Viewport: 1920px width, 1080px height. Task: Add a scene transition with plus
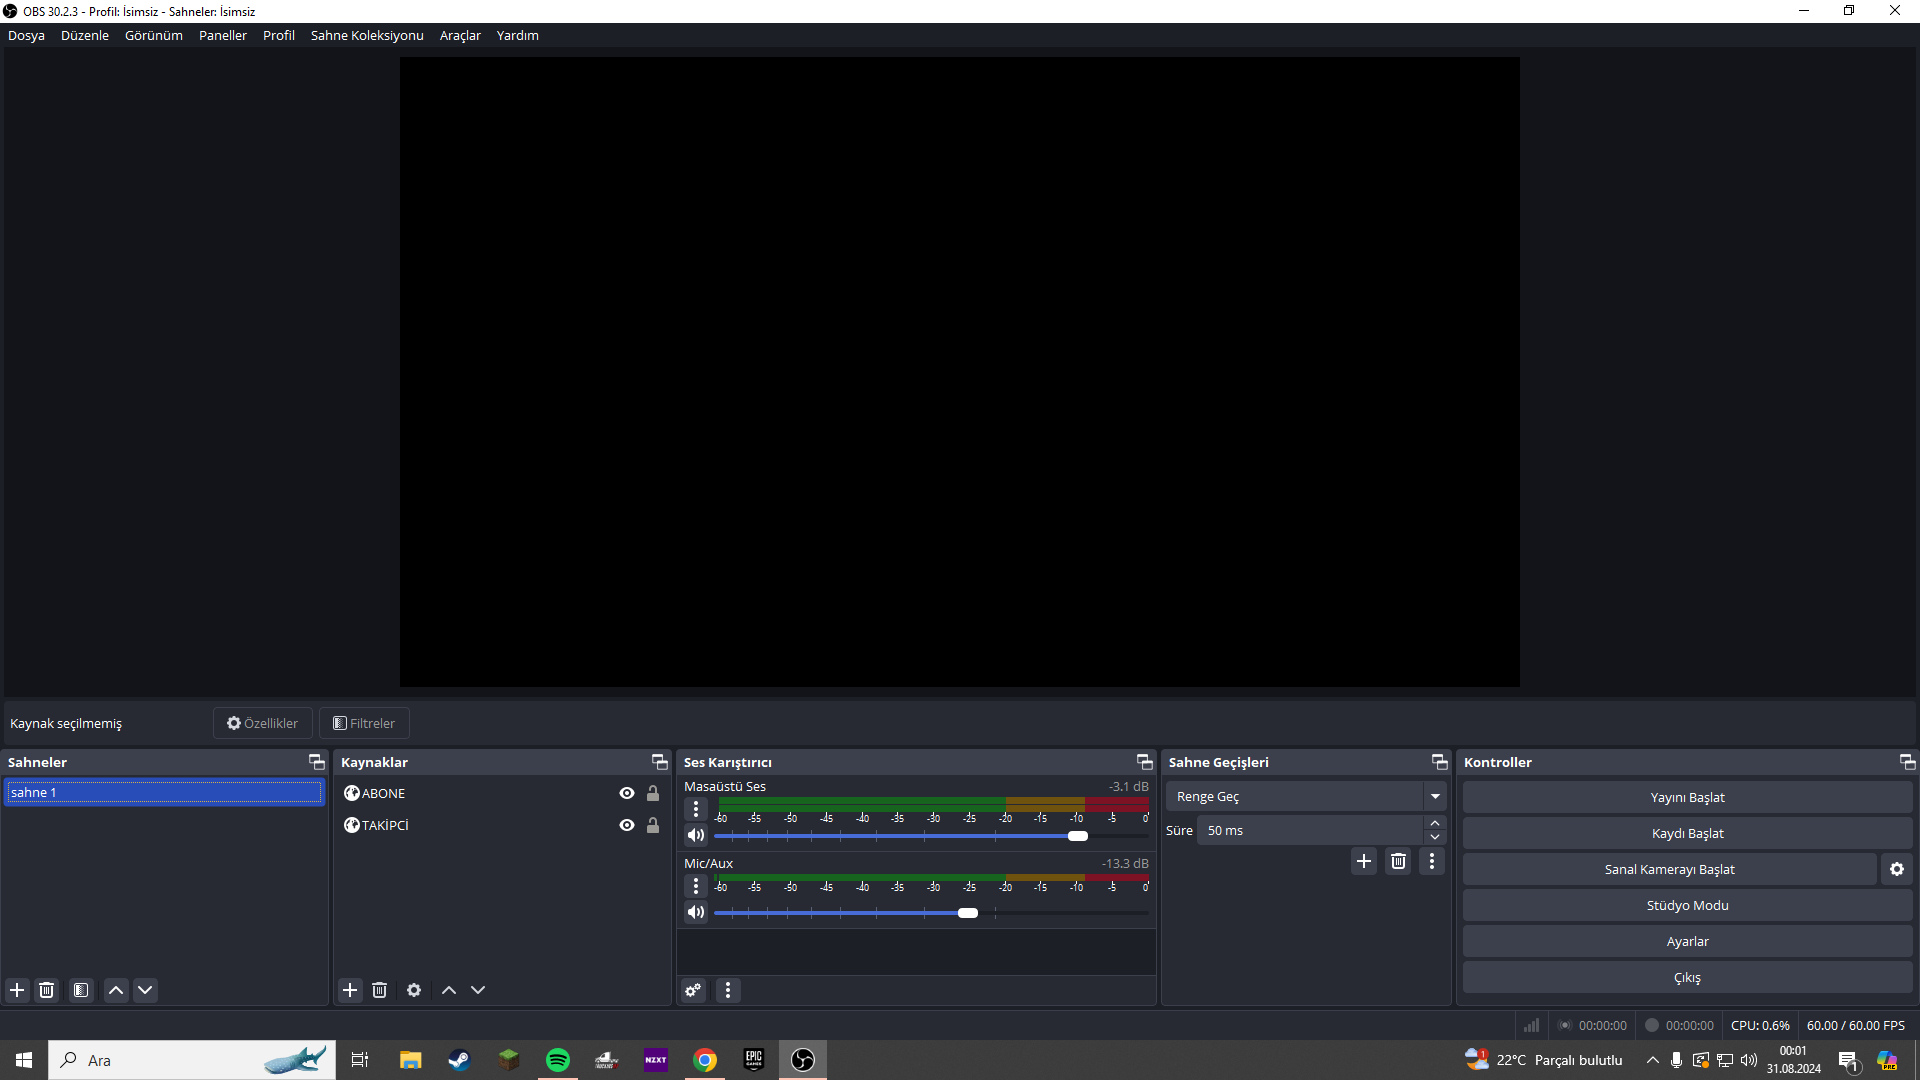point(1364,861)
